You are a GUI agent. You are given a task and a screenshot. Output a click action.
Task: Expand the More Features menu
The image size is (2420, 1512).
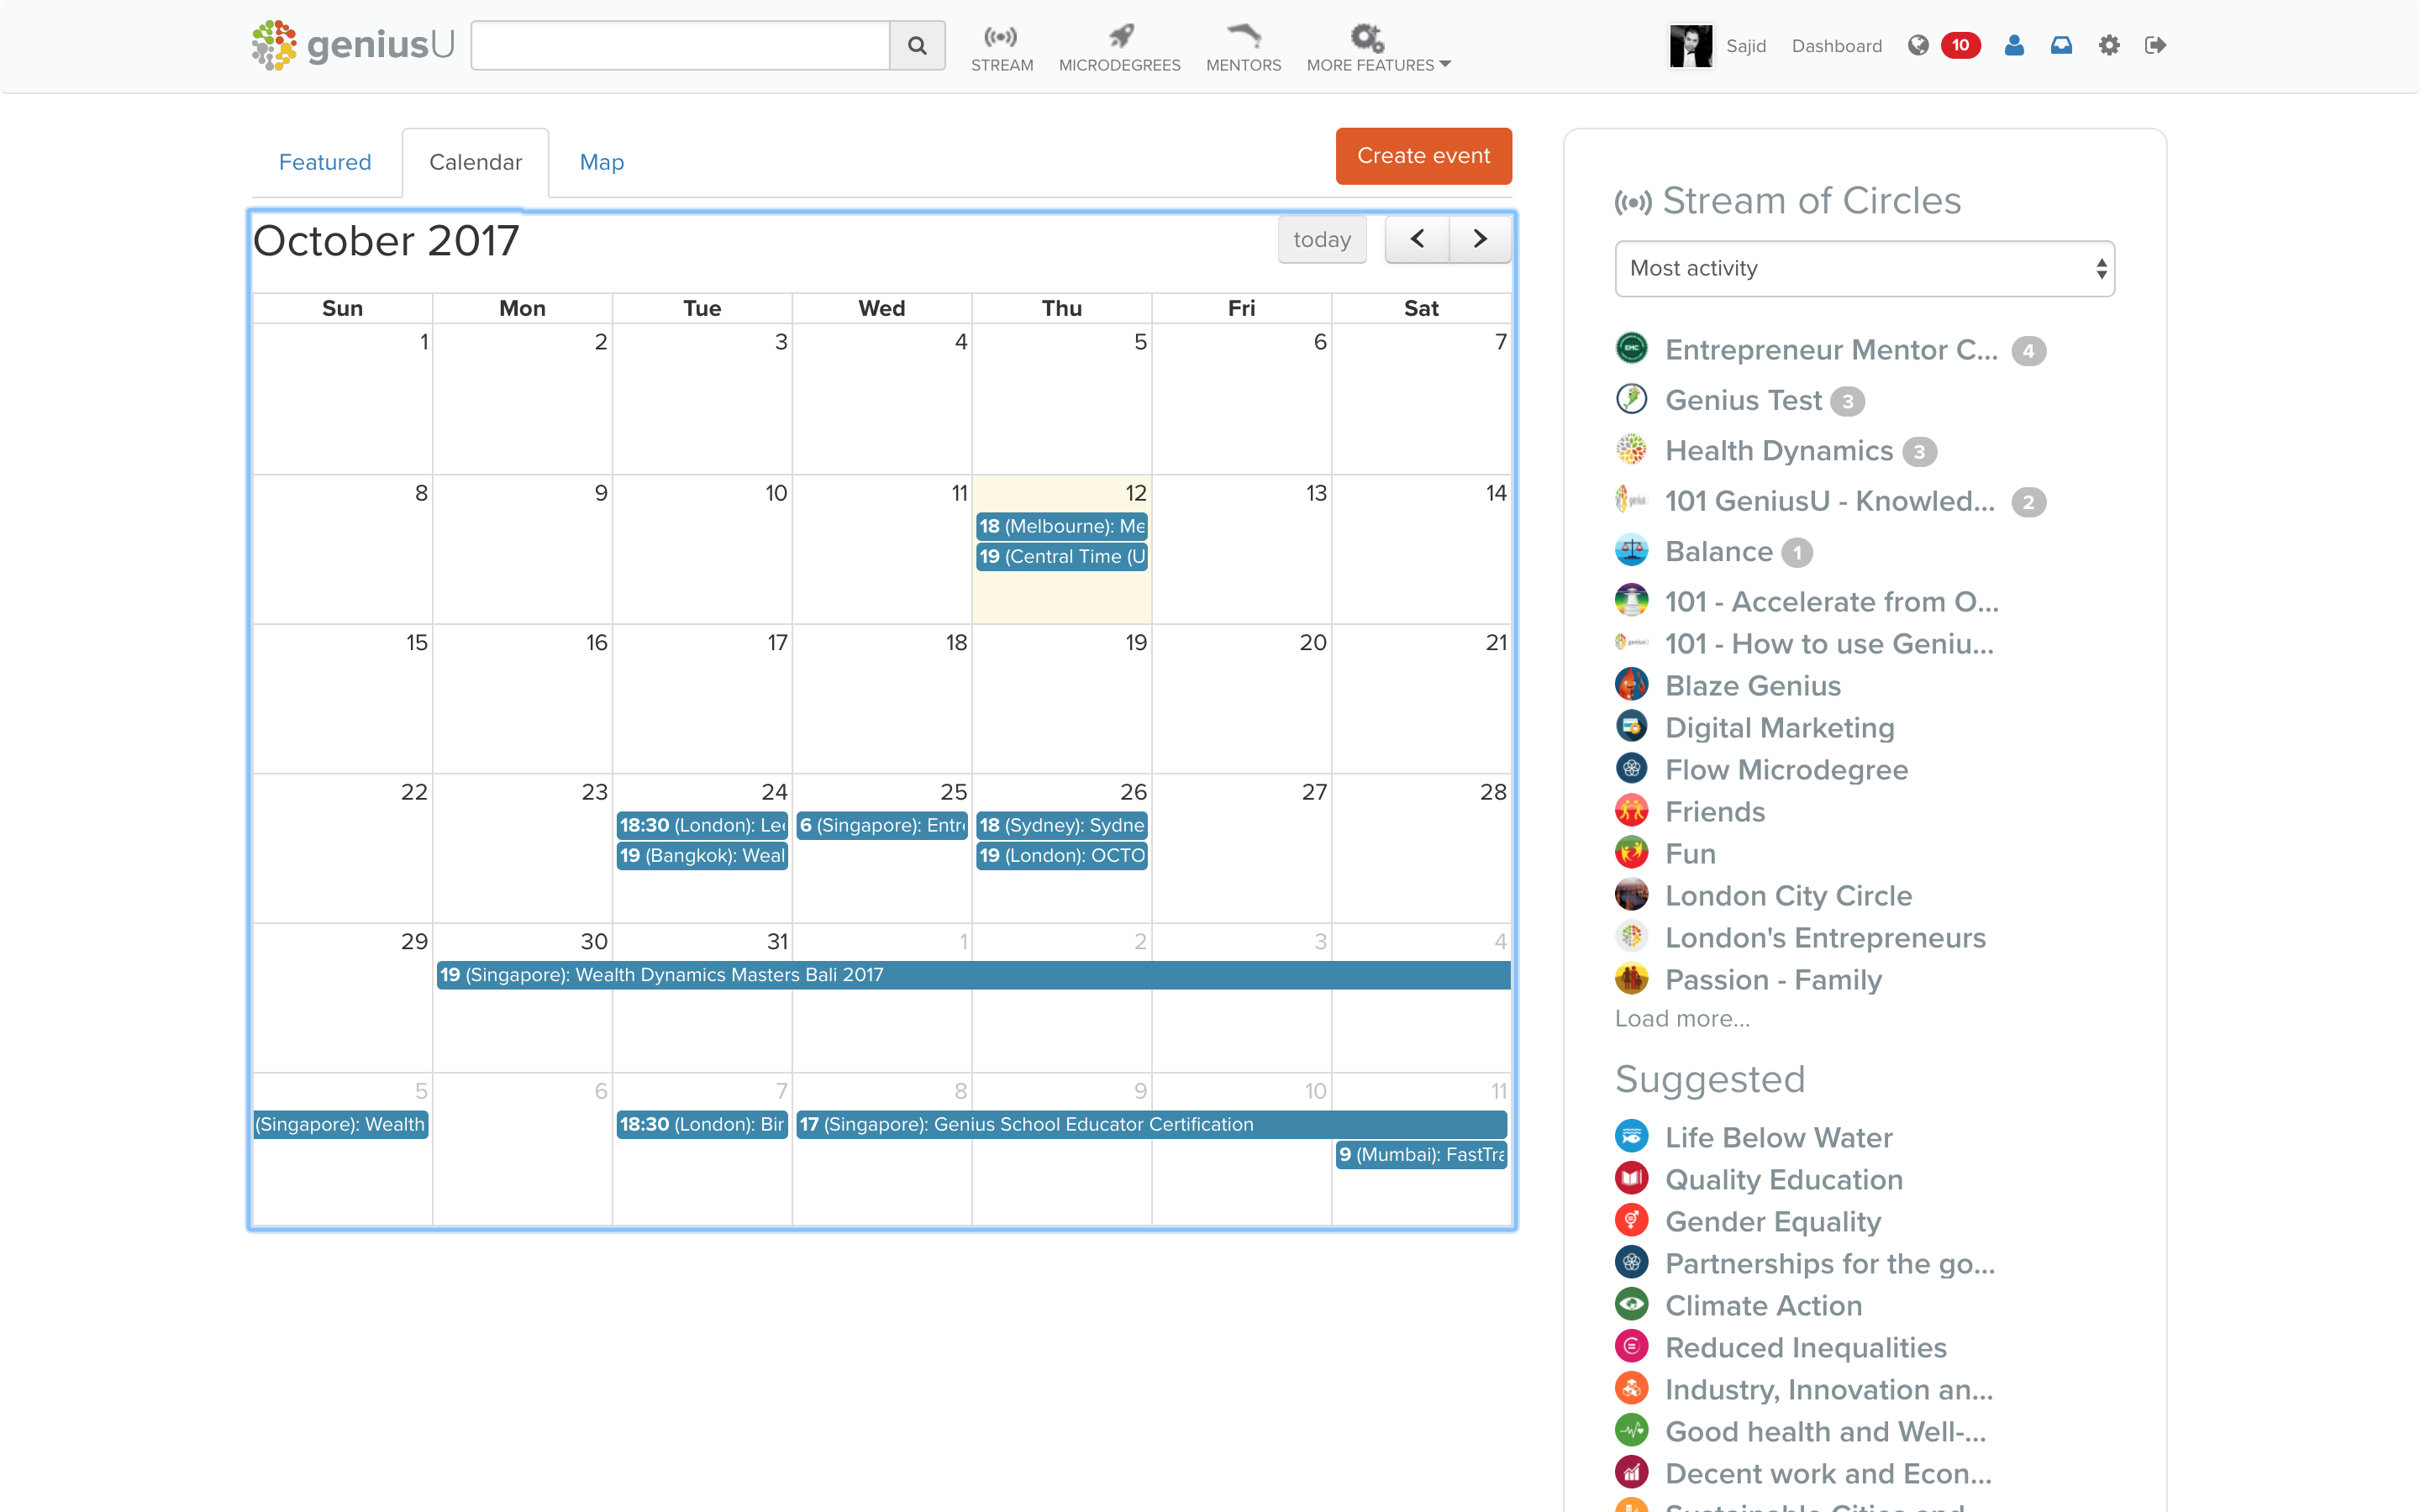(1378, 48)
